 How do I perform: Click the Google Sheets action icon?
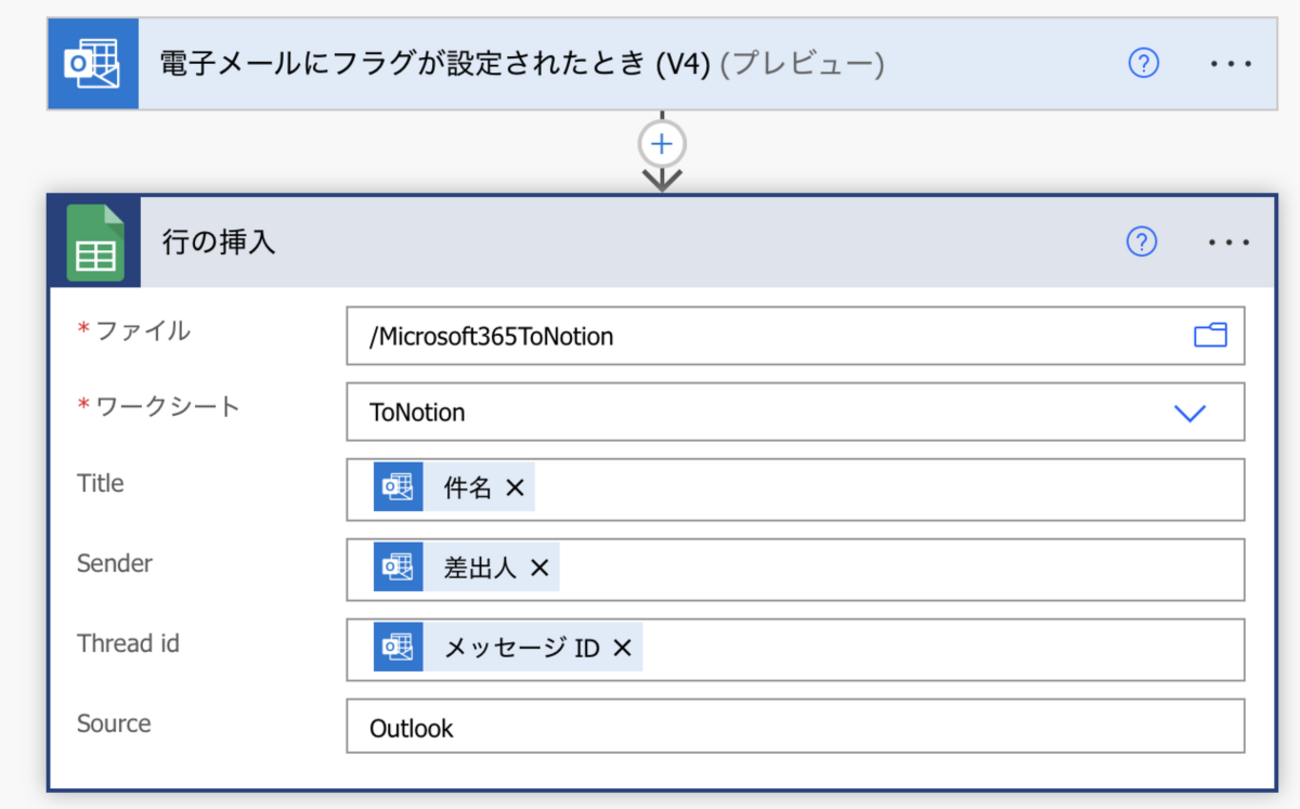coord(95,242)
